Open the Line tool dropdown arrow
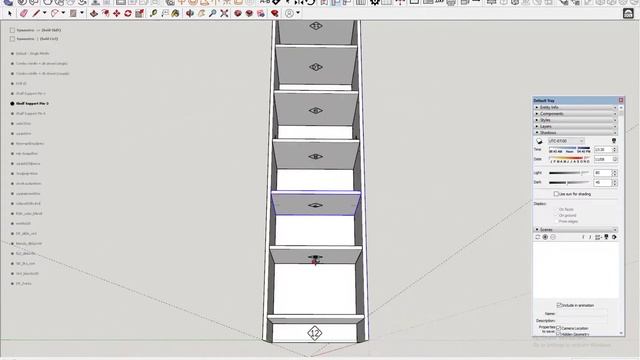This screenshot has height=360, width=640. click(44, 13)
